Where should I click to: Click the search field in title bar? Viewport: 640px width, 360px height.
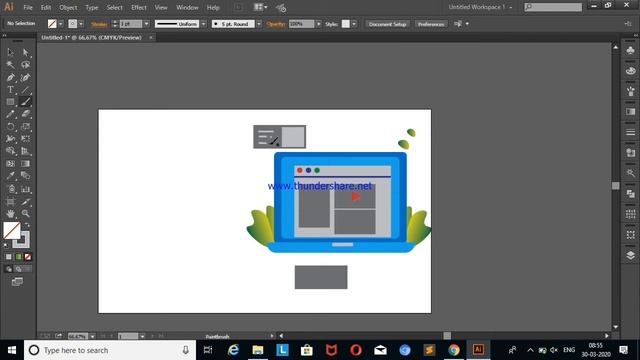coord(553,7)
